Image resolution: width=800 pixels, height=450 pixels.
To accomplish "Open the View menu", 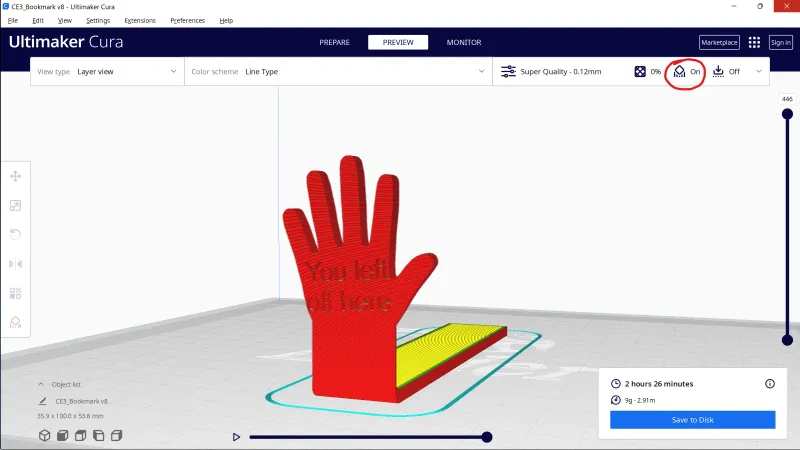I will [65, 20].
